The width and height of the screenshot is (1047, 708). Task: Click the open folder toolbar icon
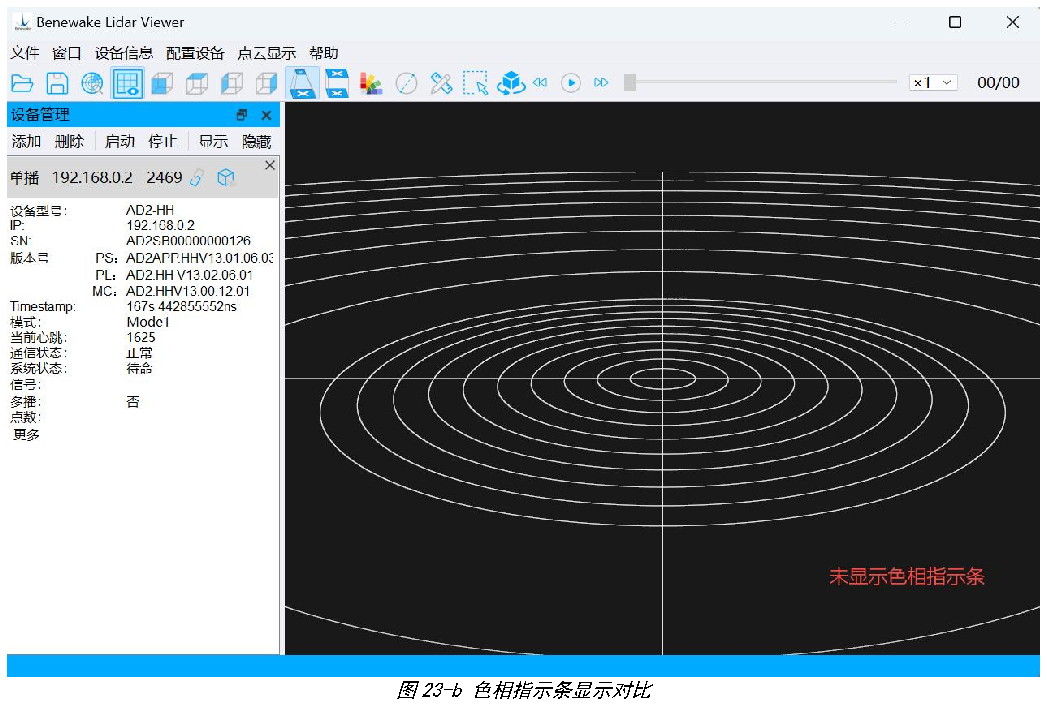tap(22, 83)
